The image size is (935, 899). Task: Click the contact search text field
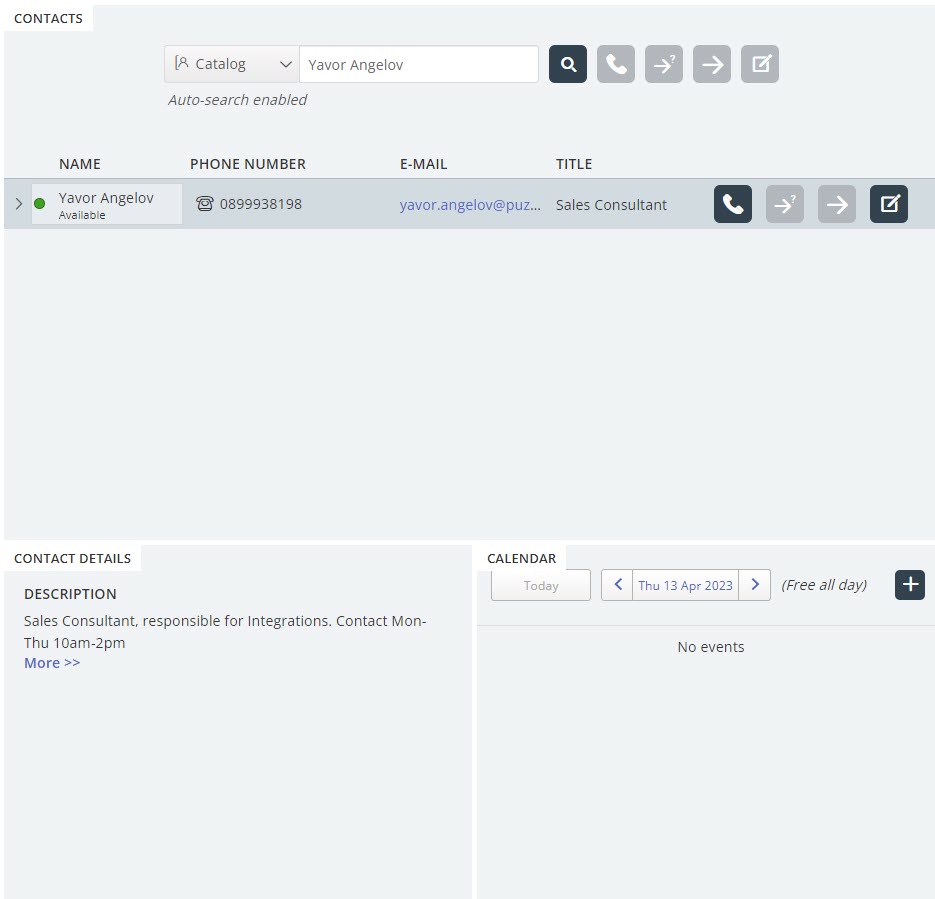coord(418,65)
